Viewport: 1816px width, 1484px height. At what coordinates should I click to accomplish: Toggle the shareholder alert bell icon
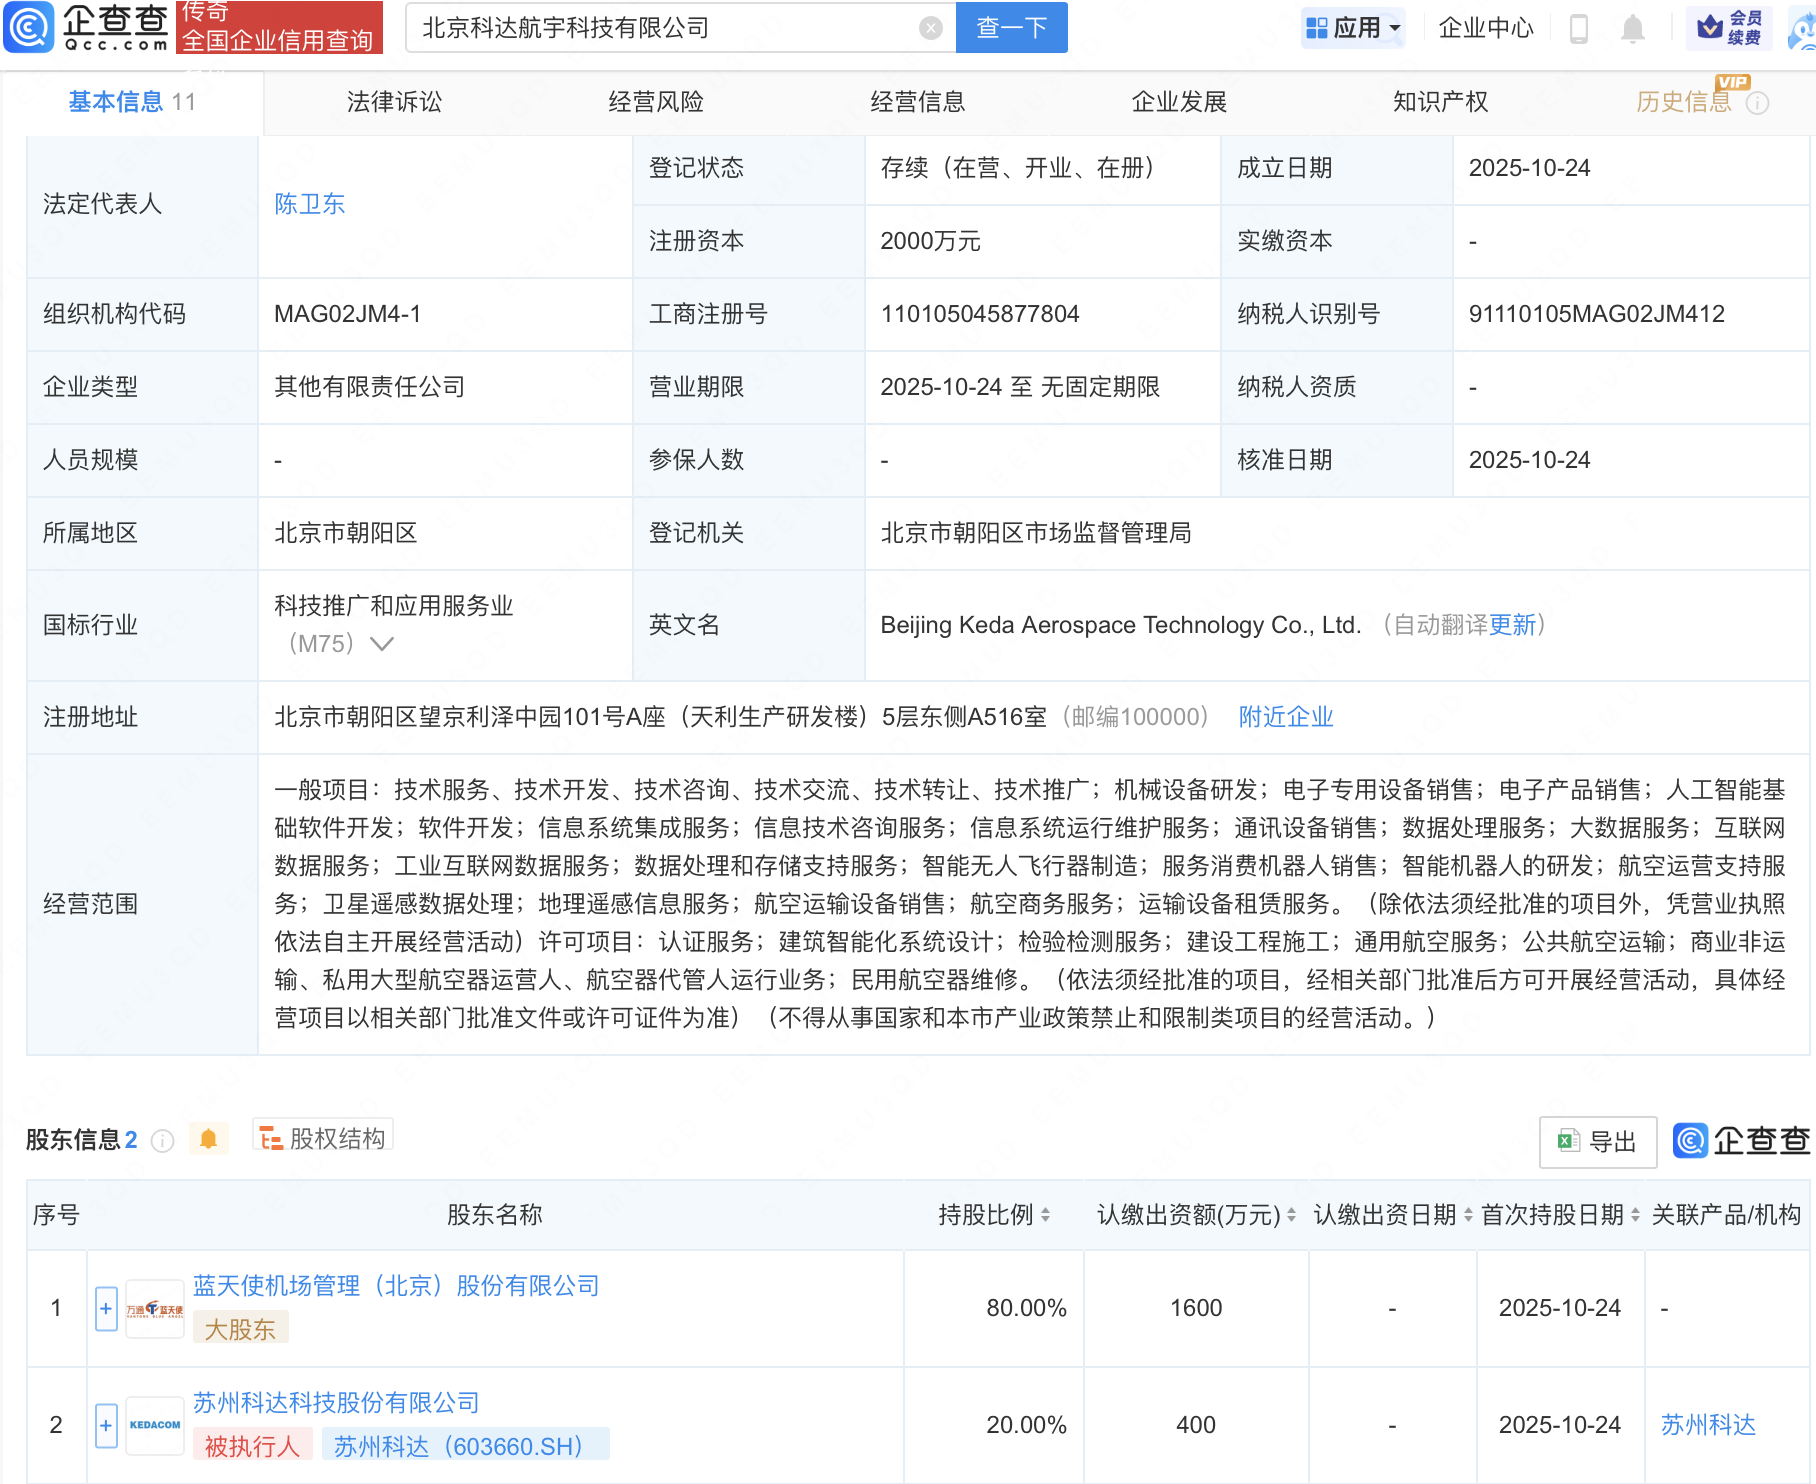point(208,1139)
